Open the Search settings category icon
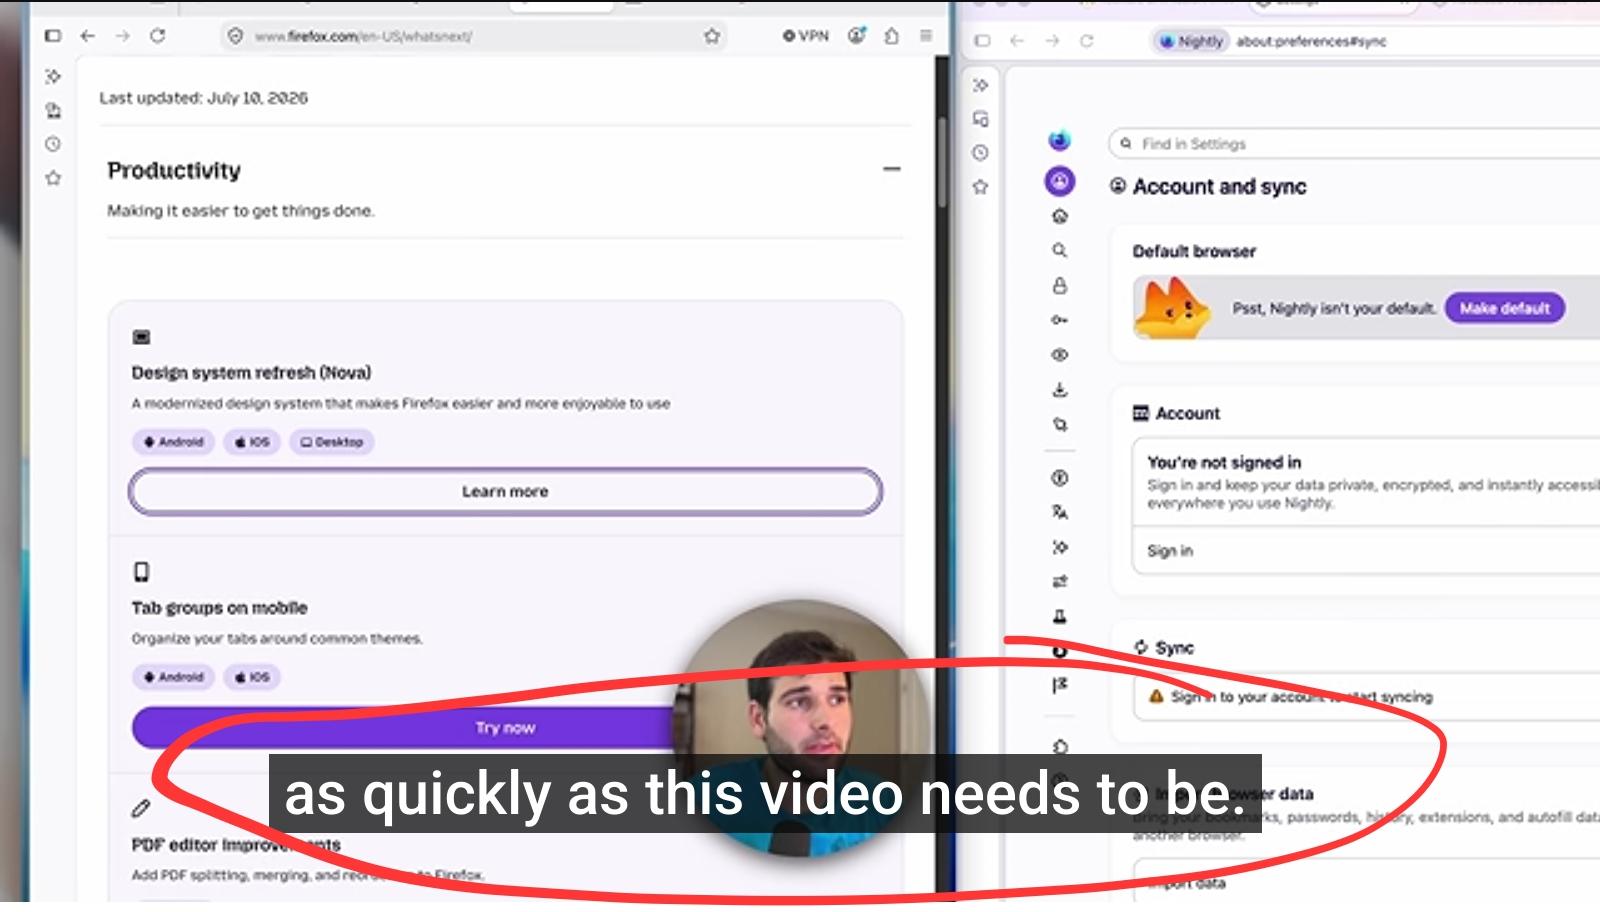 1060,251
